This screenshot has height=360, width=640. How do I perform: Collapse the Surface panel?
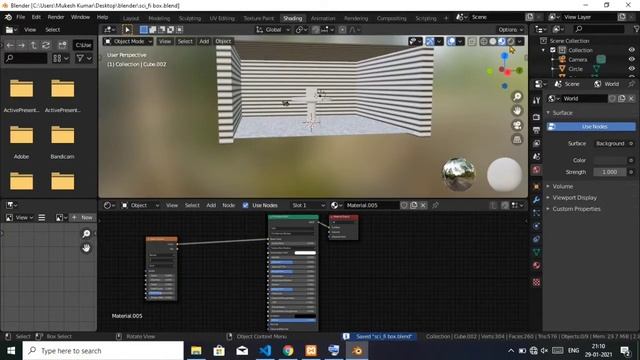(562, 113)
